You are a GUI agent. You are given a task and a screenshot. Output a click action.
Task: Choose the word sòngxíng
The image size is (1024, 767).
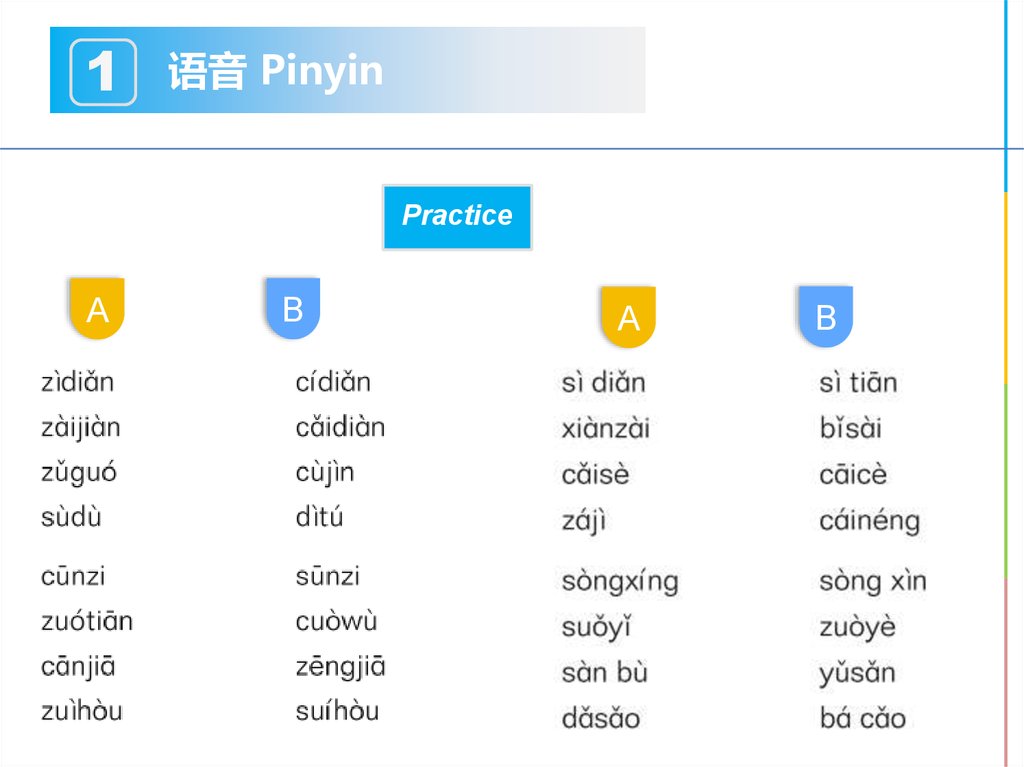click(619, 582)
